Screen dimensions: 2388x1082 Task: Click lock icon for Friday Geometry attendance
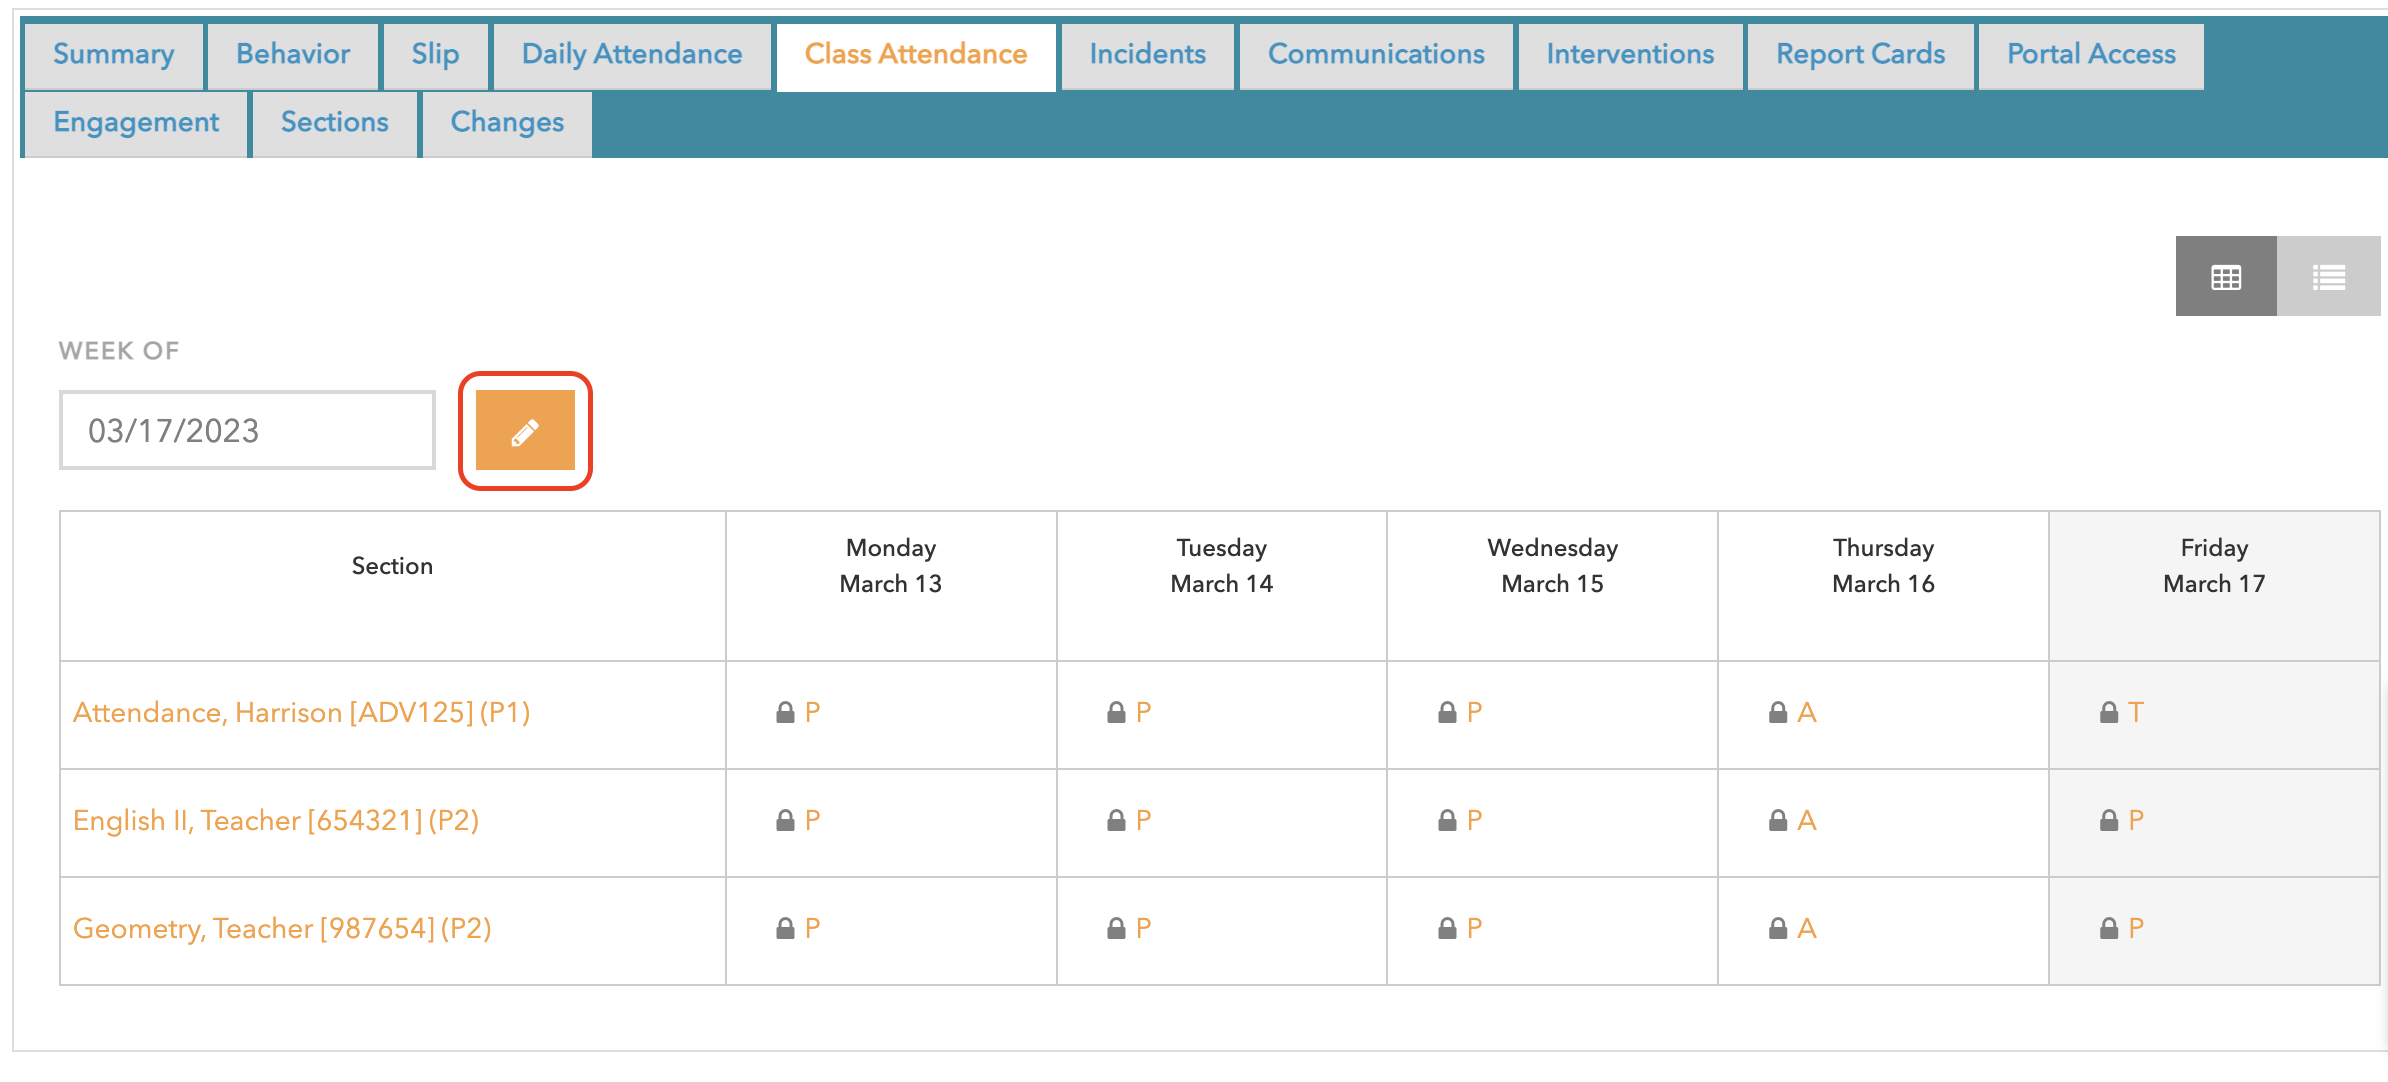coord(2108,929)
